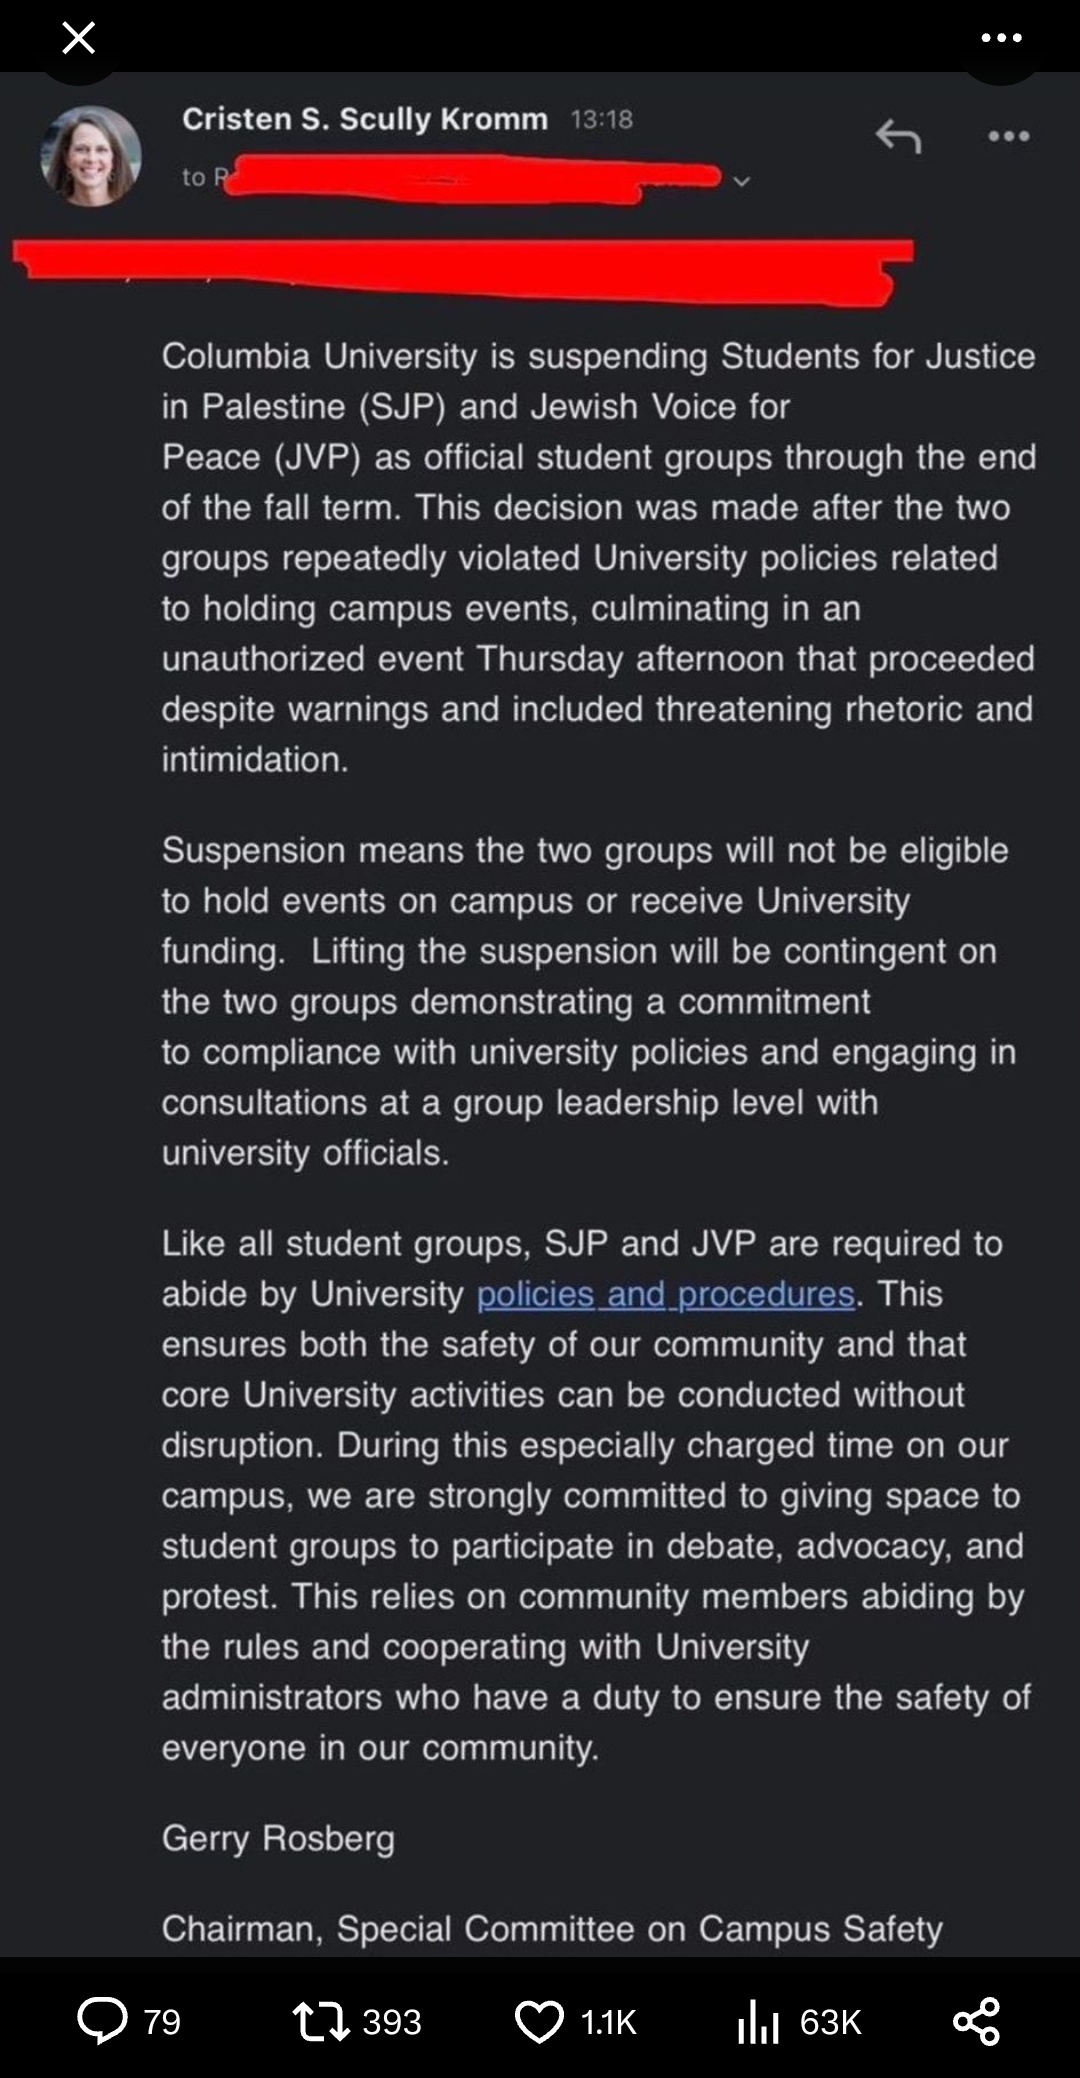Select the sender name Cristen S. Scully Kromm

coord(365,119)
